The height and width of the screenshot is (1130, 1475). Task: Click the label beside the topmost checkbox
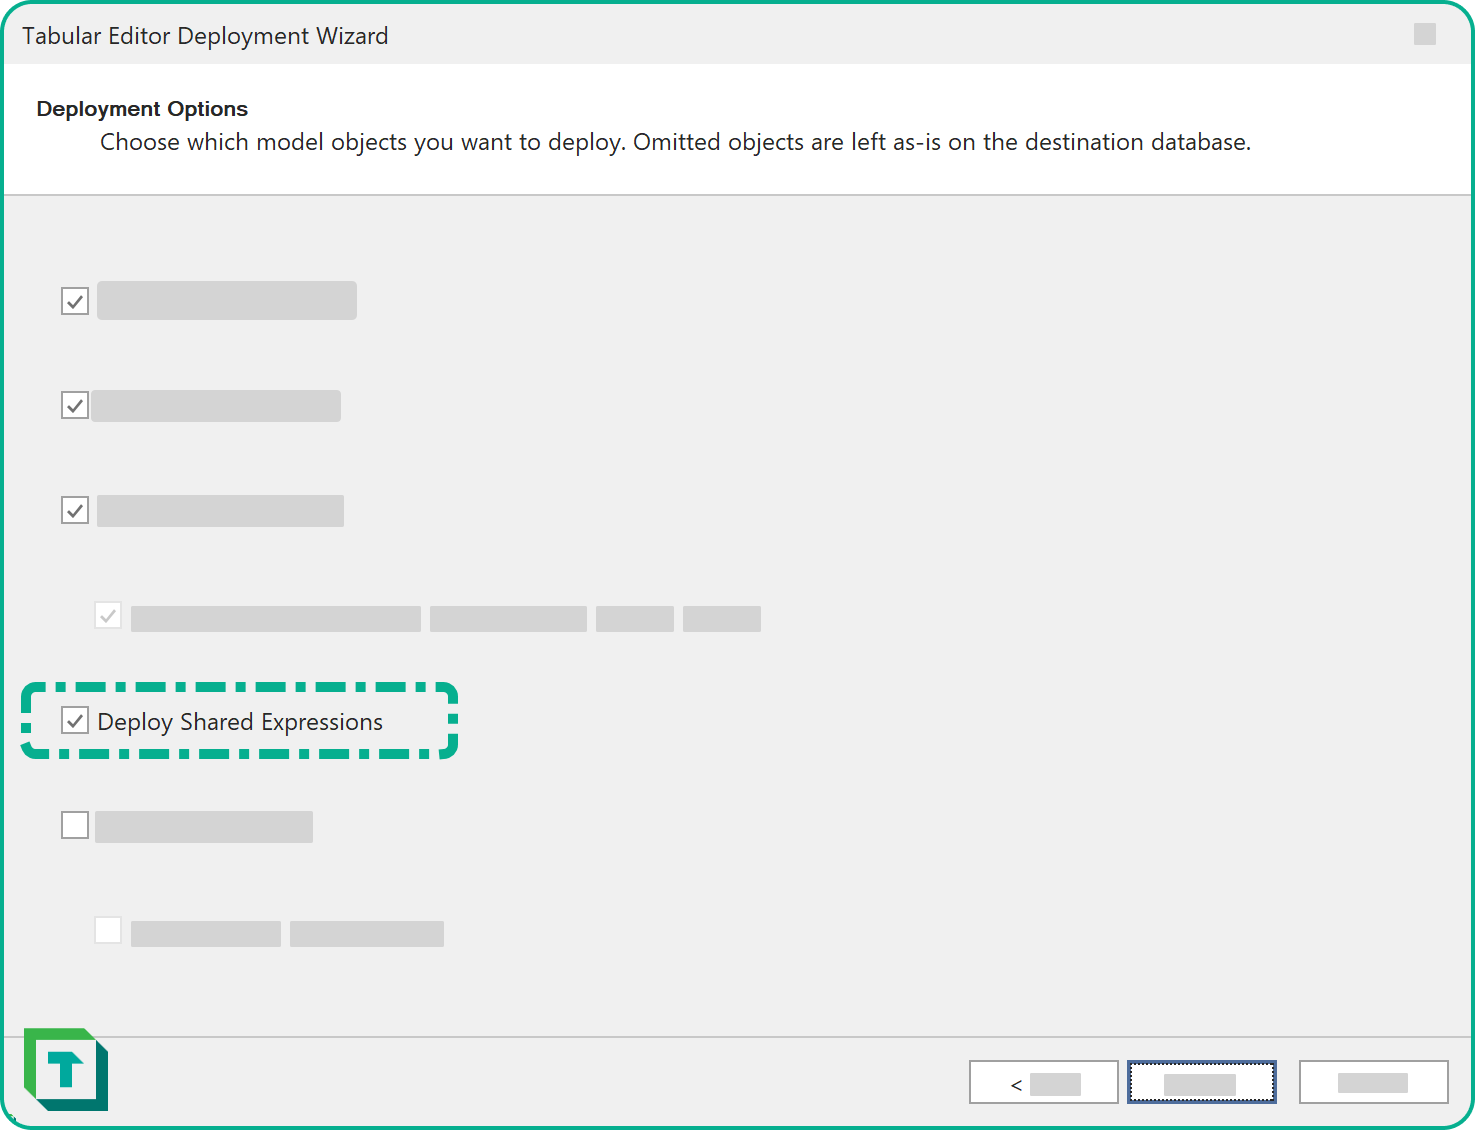click(x=226, y=300)
